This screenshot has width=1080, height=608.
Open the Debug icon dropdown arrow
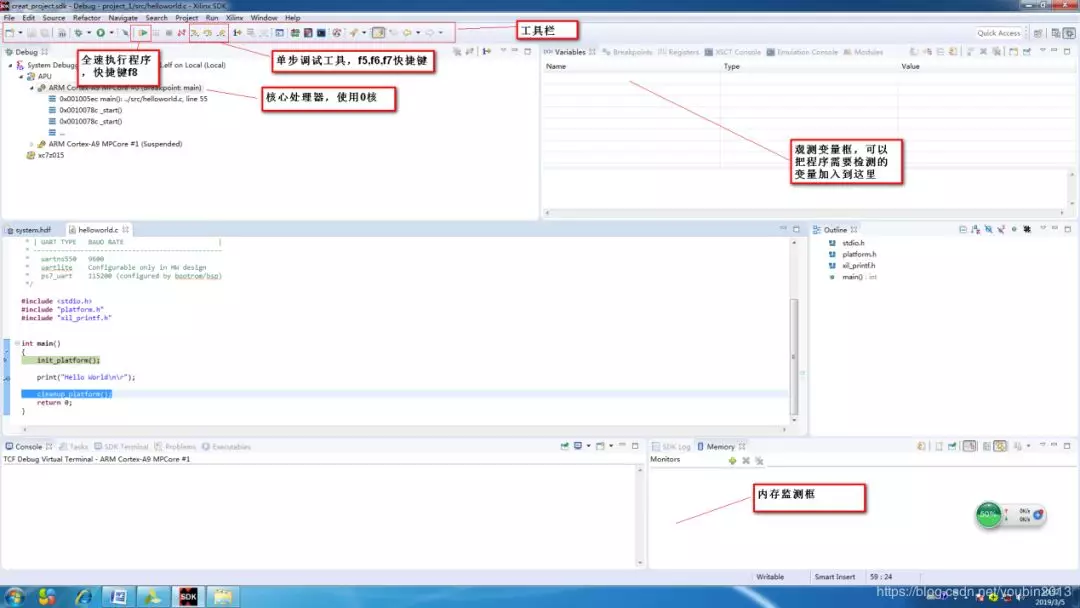88,32
